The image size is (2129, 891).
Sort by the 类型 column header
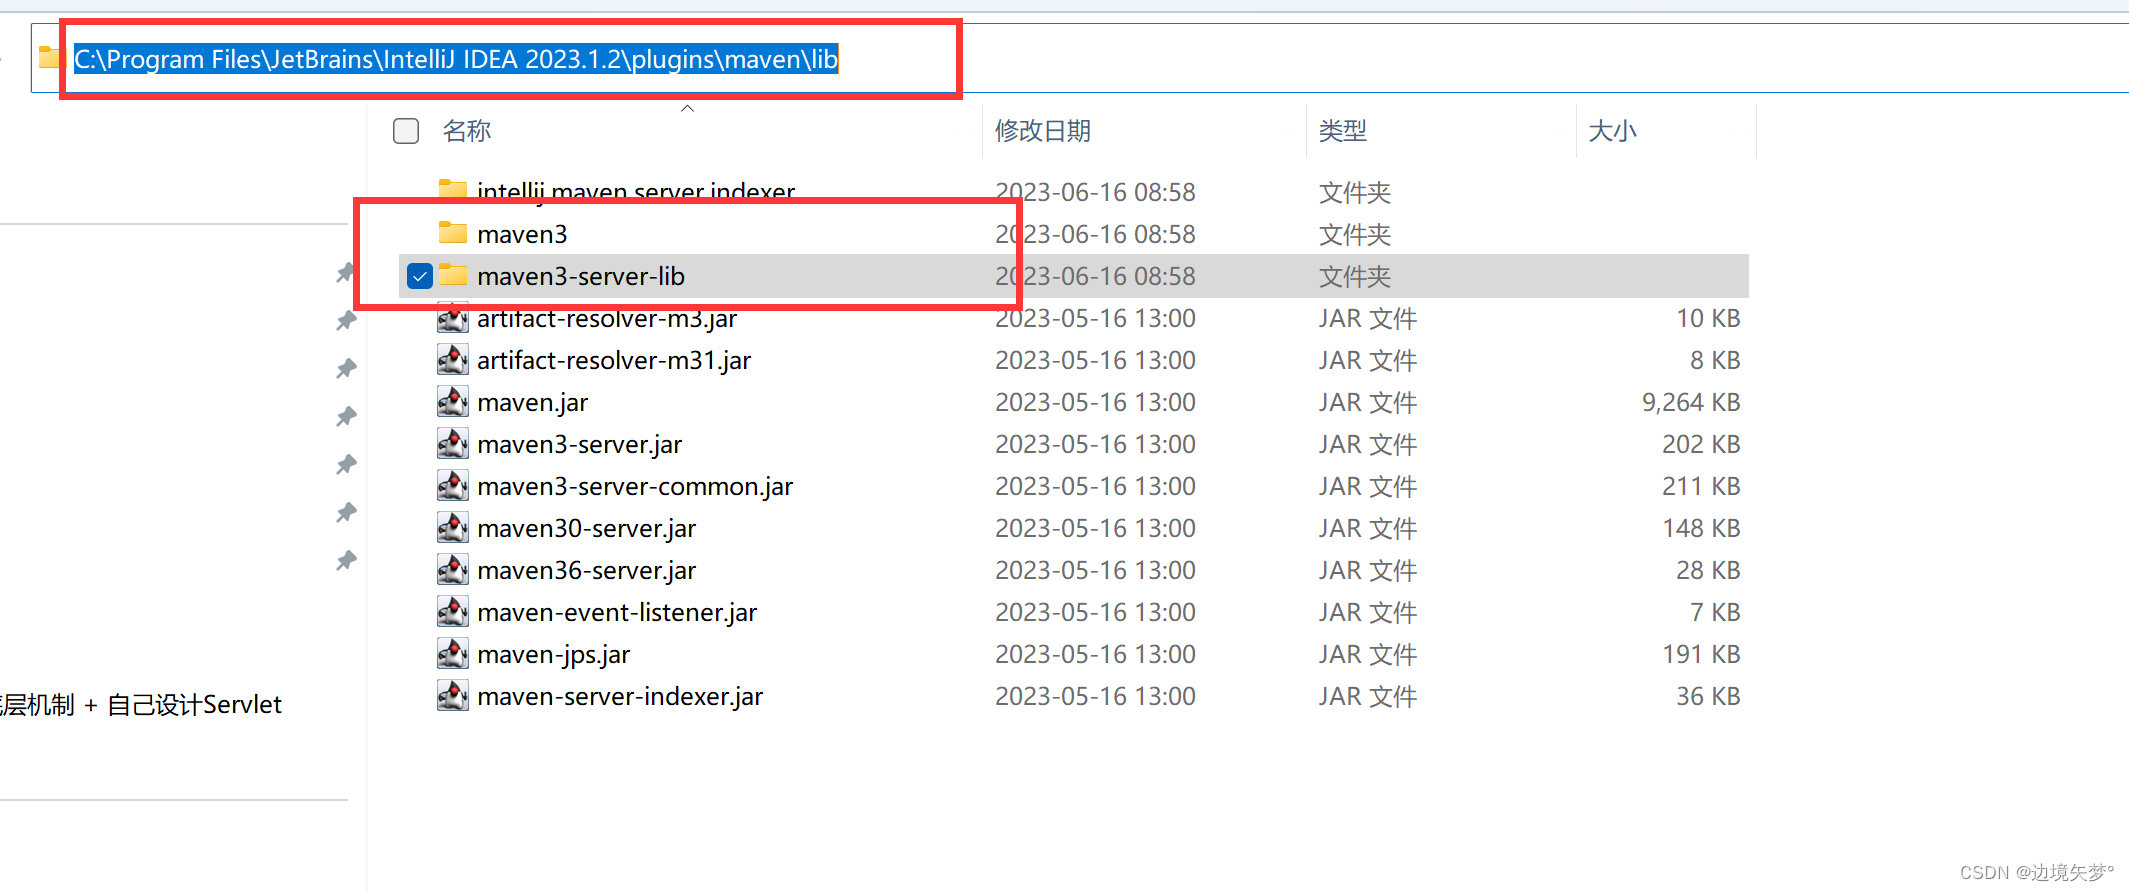click(1343, 131)
